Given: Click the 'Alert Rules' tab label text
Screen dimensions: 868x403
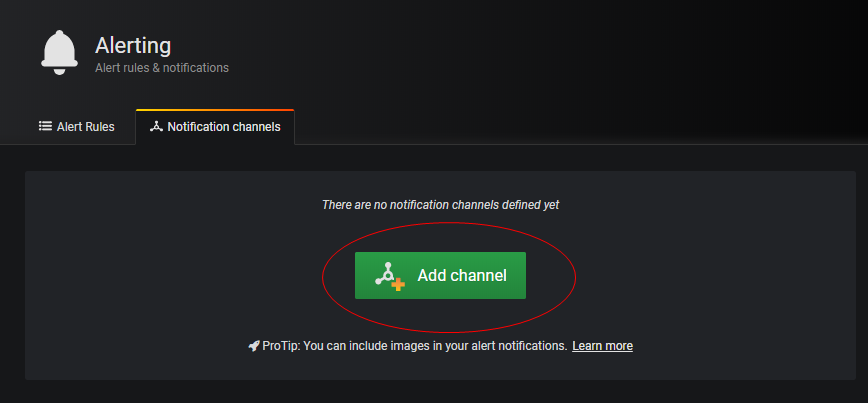Looking at the screenshot, I should point(86,127).
